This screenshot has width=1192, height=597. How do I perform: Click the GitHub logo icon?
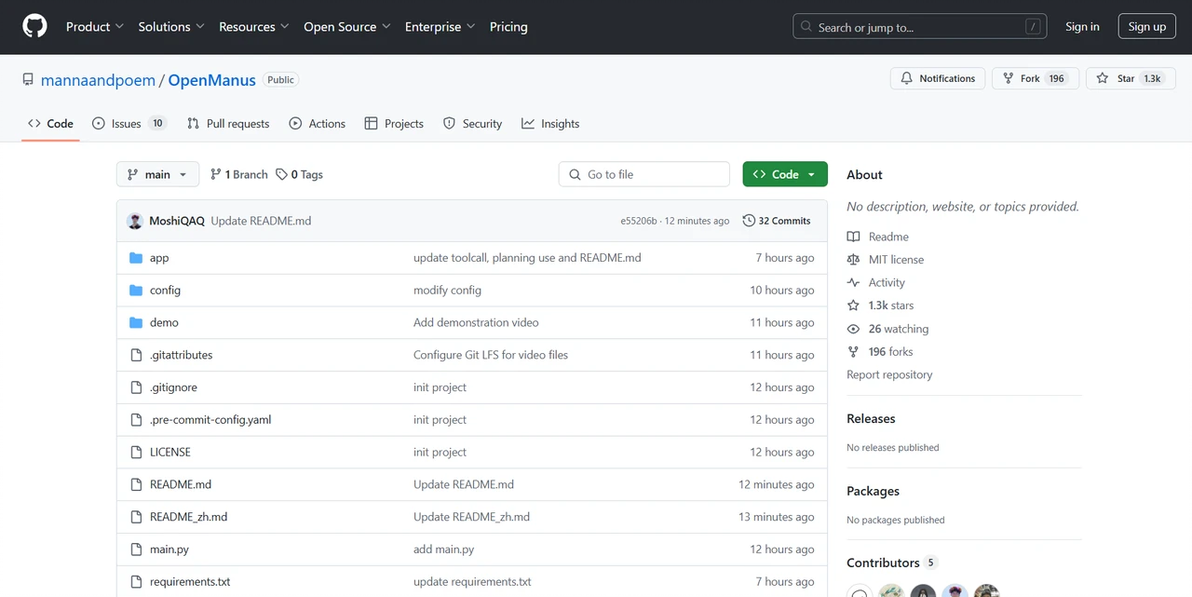click(35, 27)
